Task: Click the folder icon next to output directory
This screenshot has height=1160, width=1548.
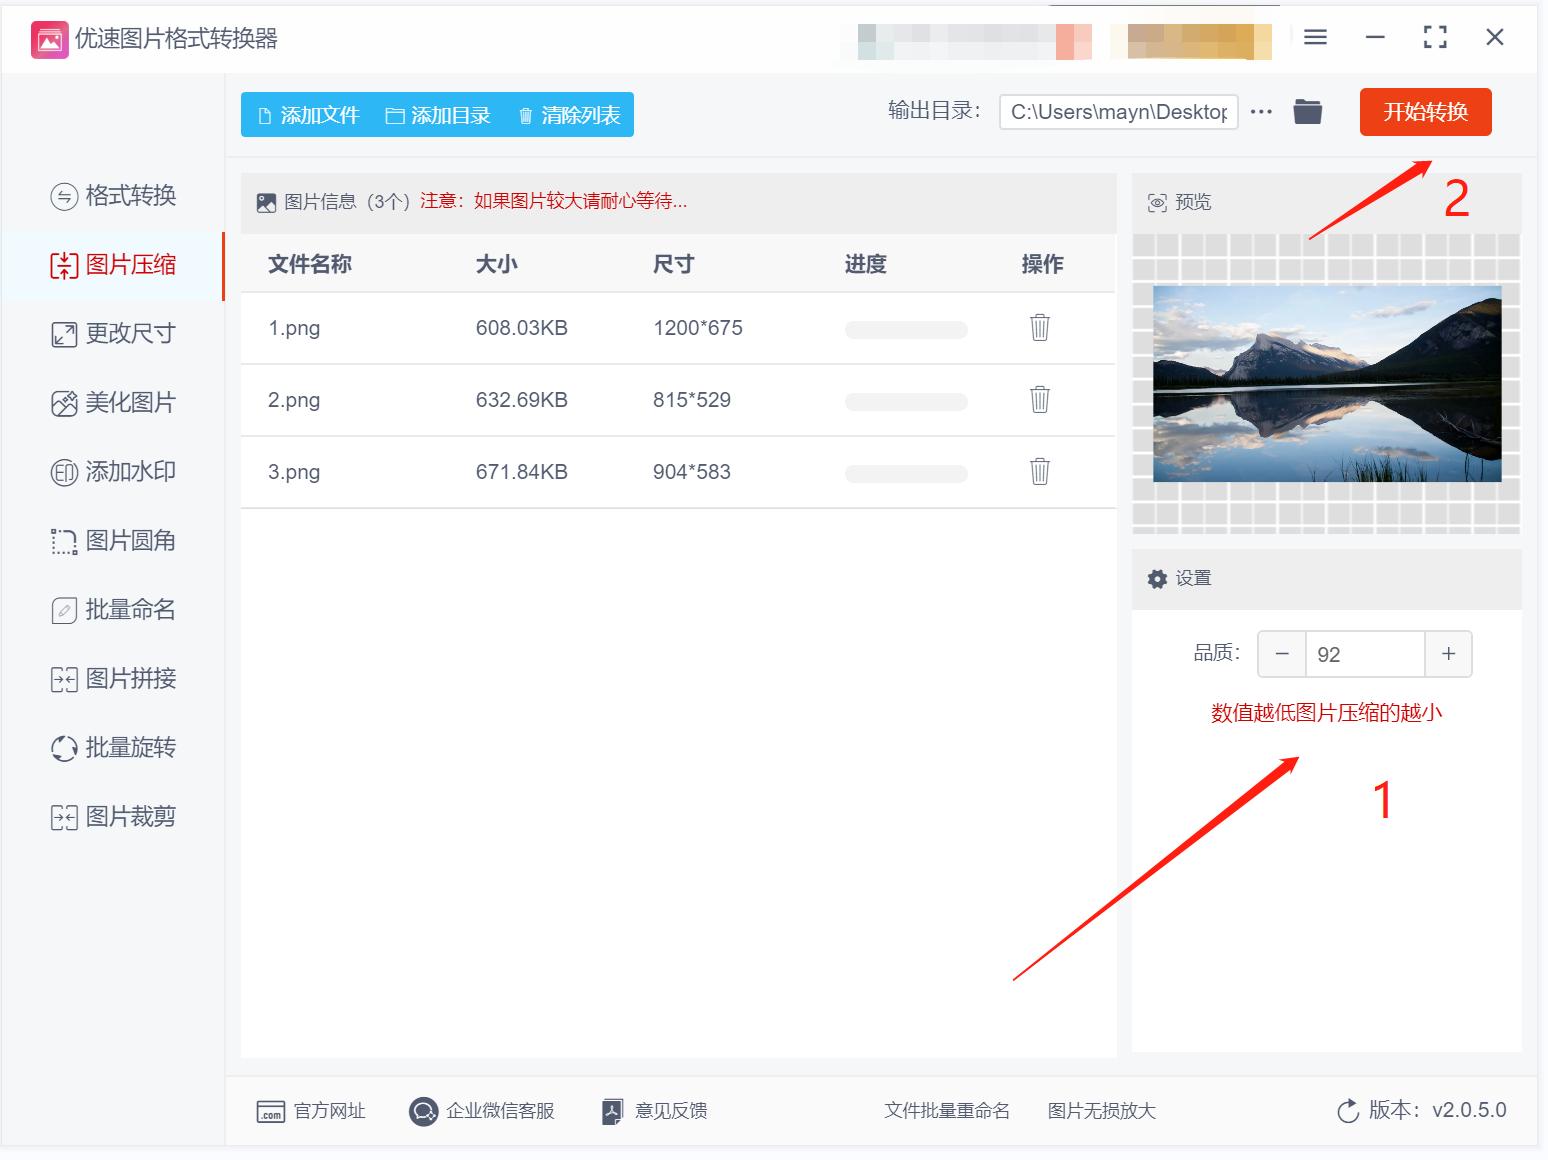Action: click(x=1307, y=112)
